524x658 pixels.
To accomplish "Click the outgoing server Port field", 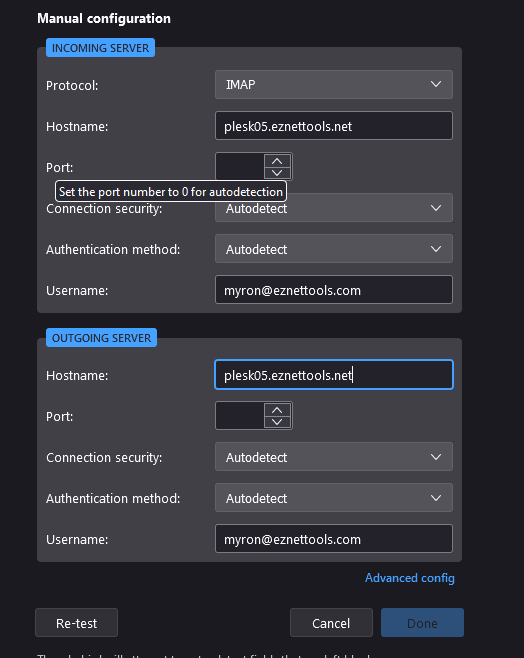I will pyautogui.click(x=240, y=415).
